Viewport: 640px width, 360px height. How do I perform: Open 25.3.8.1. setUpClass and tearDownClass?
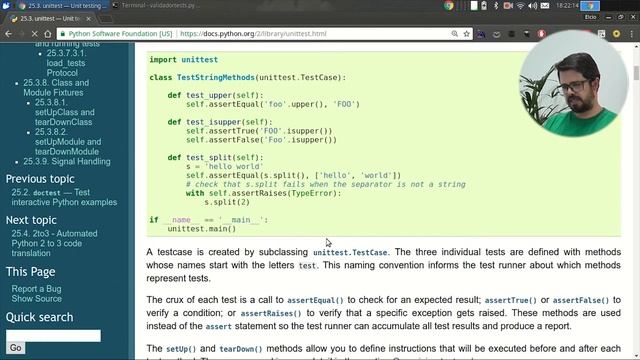point(64,112)
